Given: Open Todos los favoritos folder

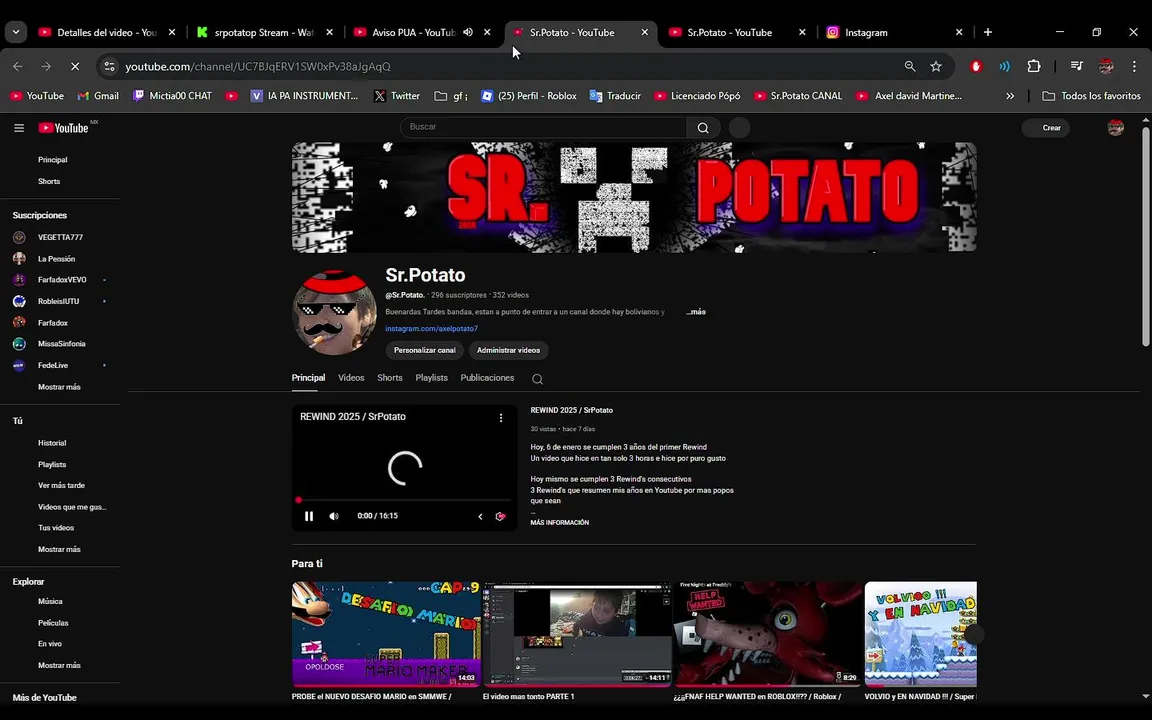Looking at the screenshot, I should [1092, 96].
